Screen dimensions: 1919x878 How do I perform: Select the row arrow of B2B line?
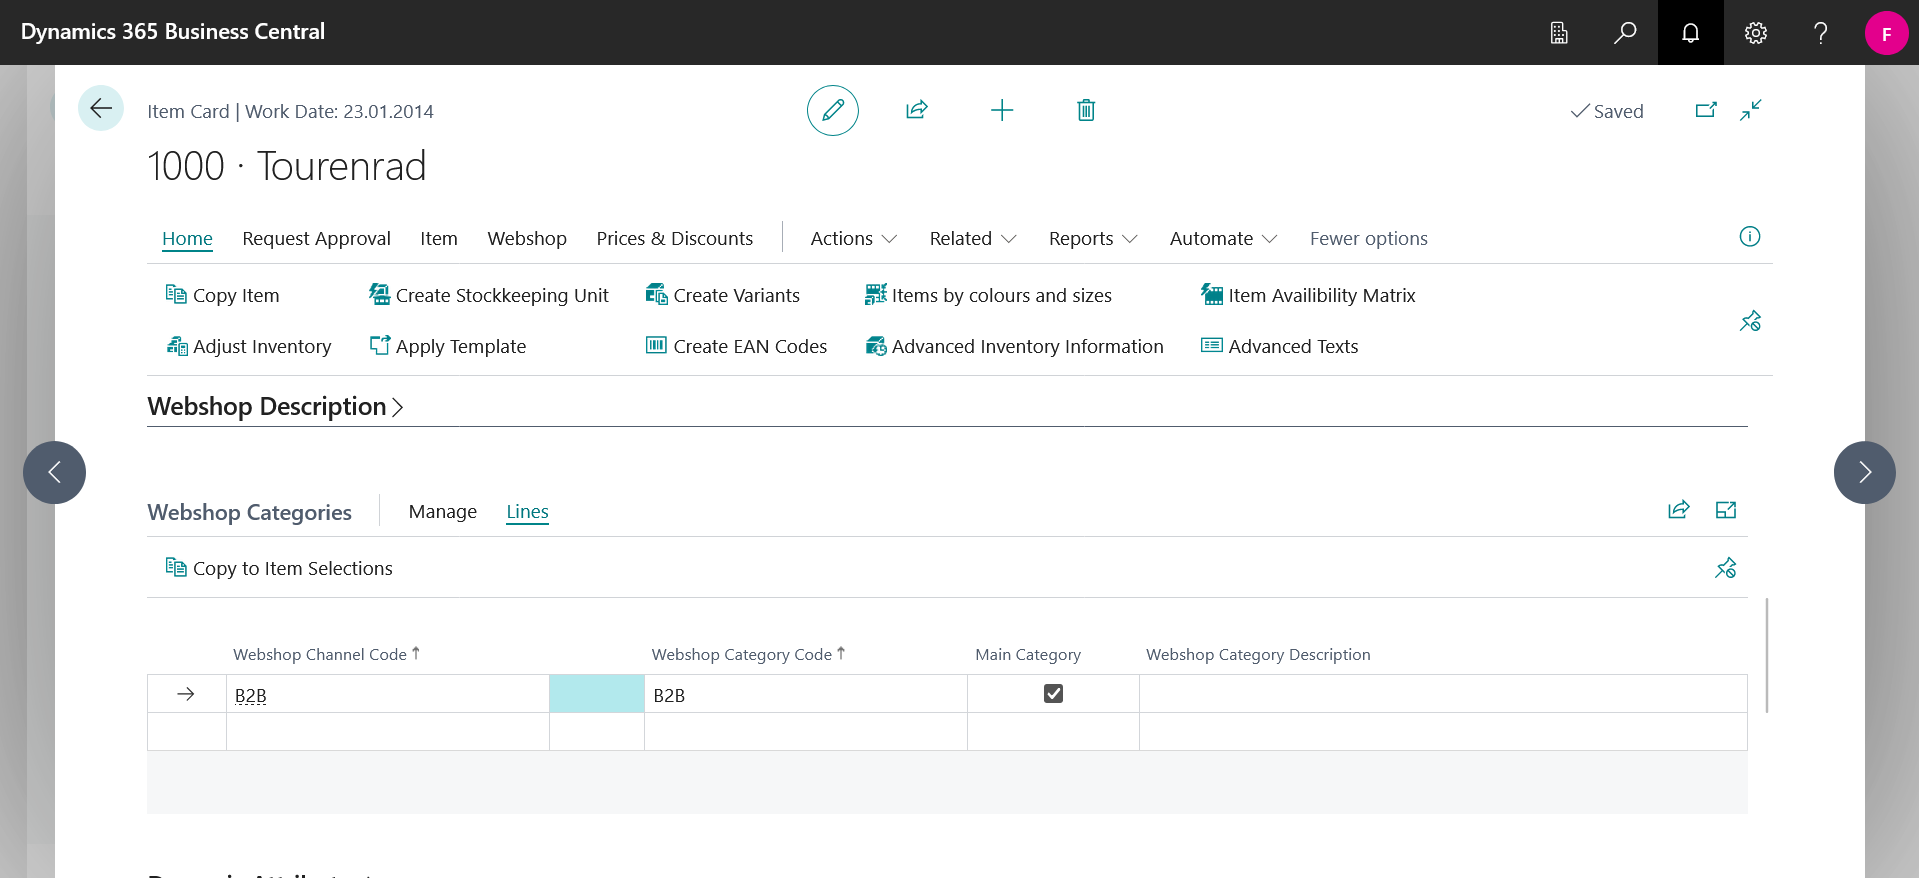(186, 694)
